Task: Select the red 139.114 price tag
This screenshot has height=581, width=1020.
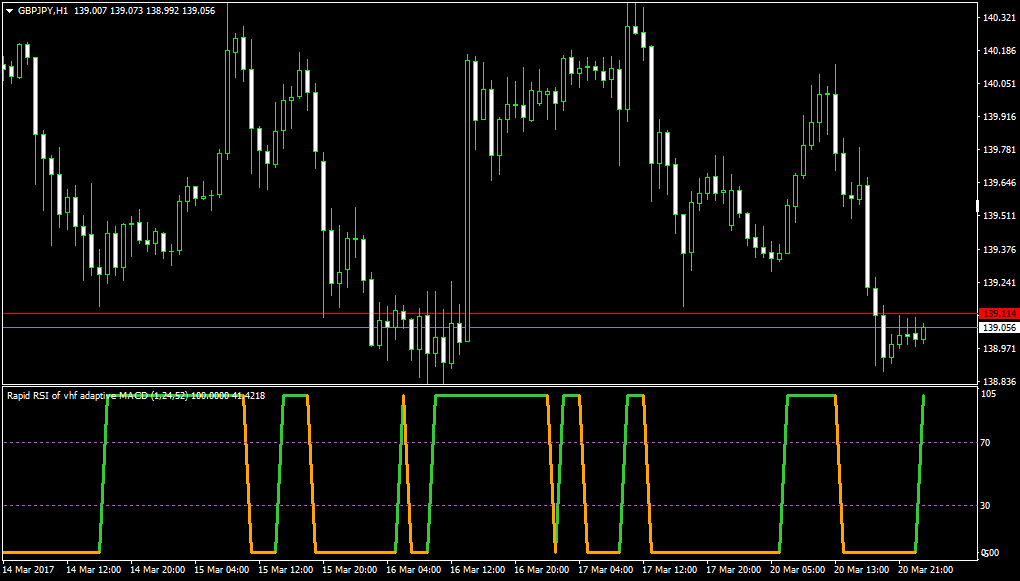Action: point(999,314)
